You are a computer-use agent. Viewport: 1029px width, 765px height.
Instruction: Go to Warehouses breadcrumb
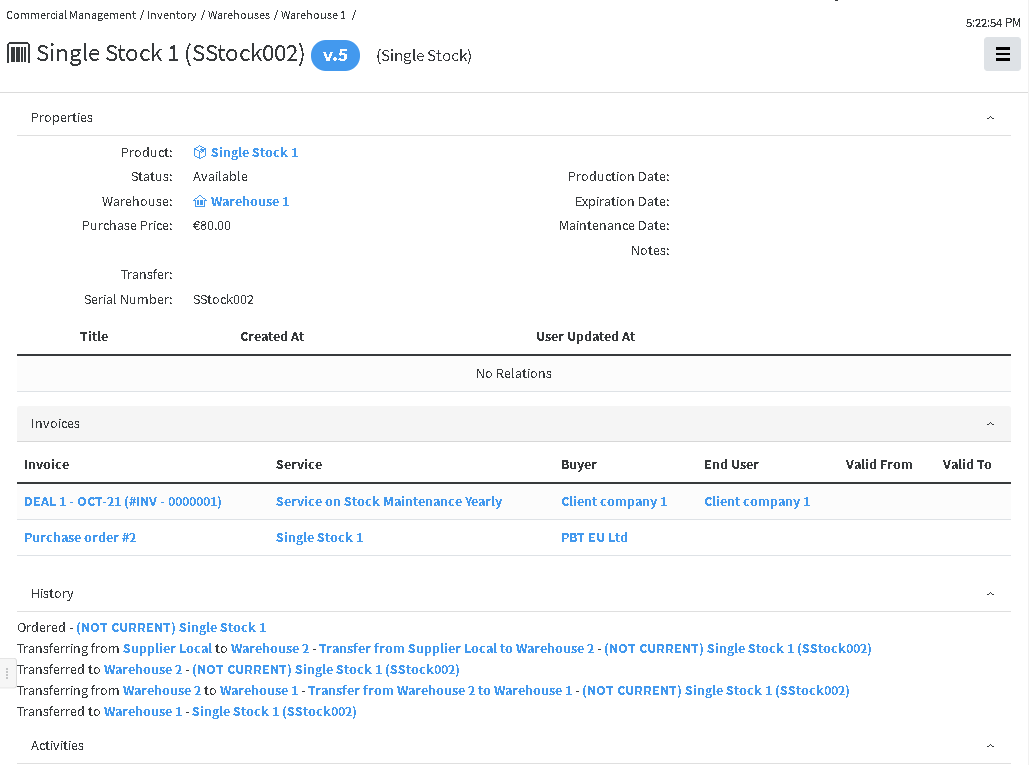(239, 15)
